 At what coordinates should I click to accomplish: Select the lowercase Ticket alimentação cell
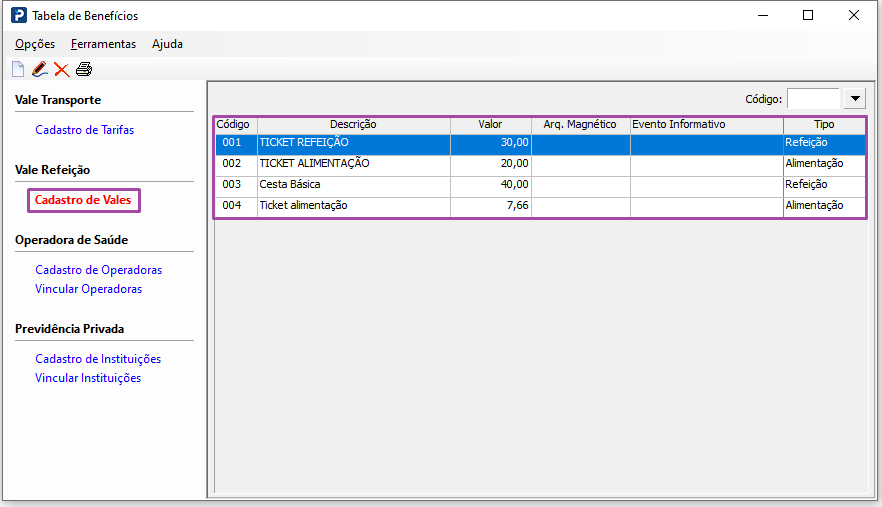tap(354, 205)
